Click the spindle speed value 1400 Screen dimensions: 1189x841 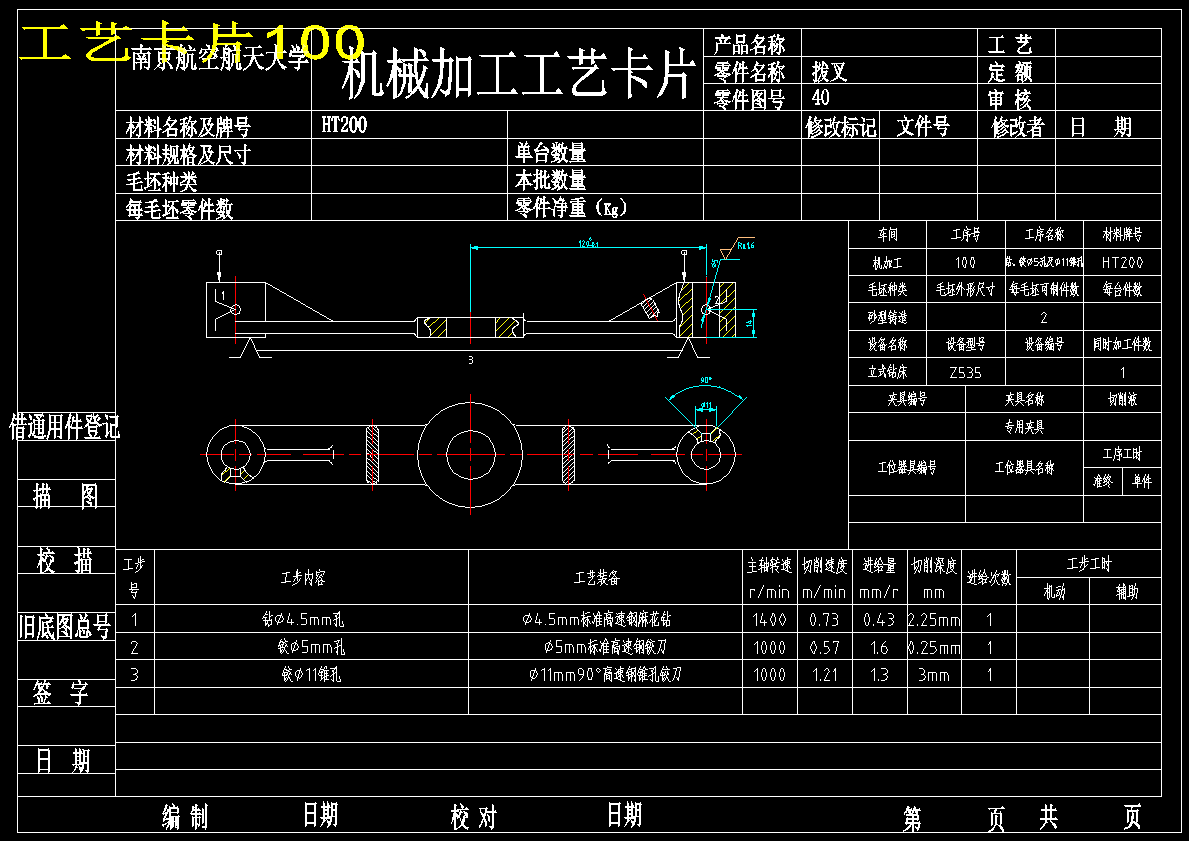[x=769, y=620]
